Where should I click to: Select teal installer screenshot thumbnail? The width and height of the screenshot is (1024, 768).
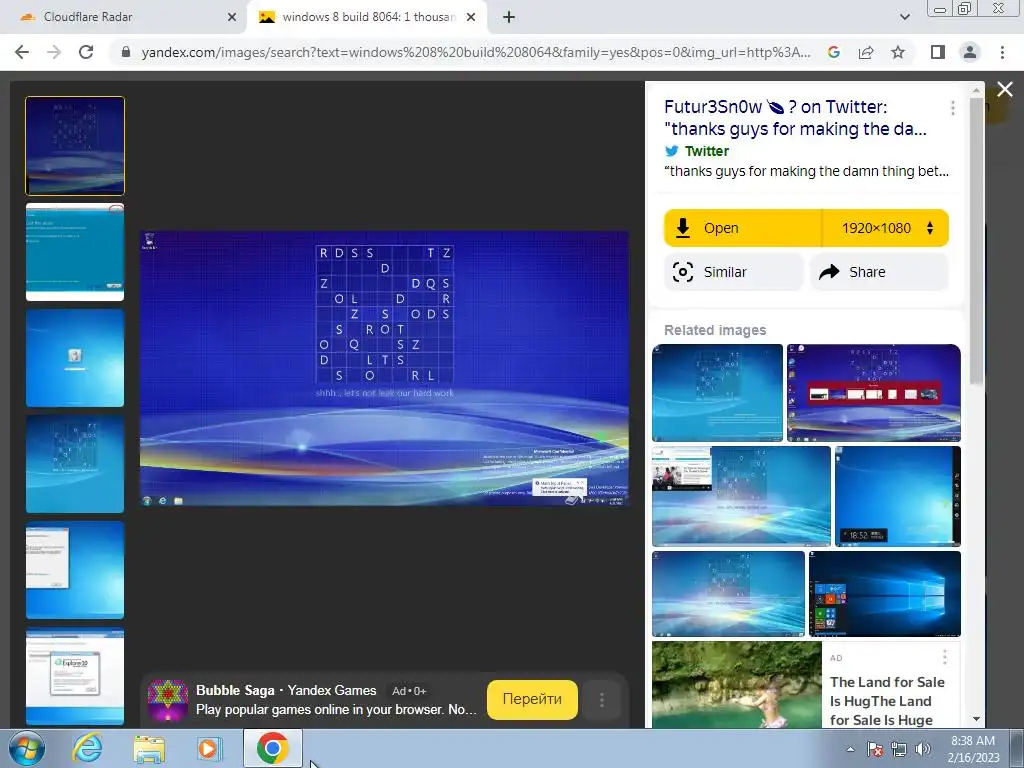click(x=75, y=252)
